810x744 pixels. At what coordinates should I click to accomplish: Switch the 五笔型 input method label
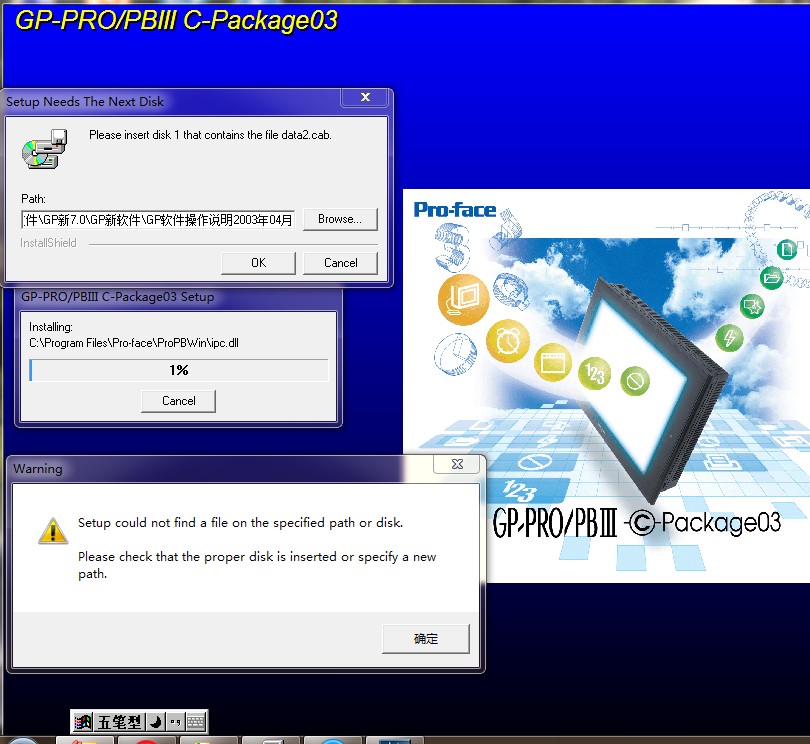click(x=119, y=721)
